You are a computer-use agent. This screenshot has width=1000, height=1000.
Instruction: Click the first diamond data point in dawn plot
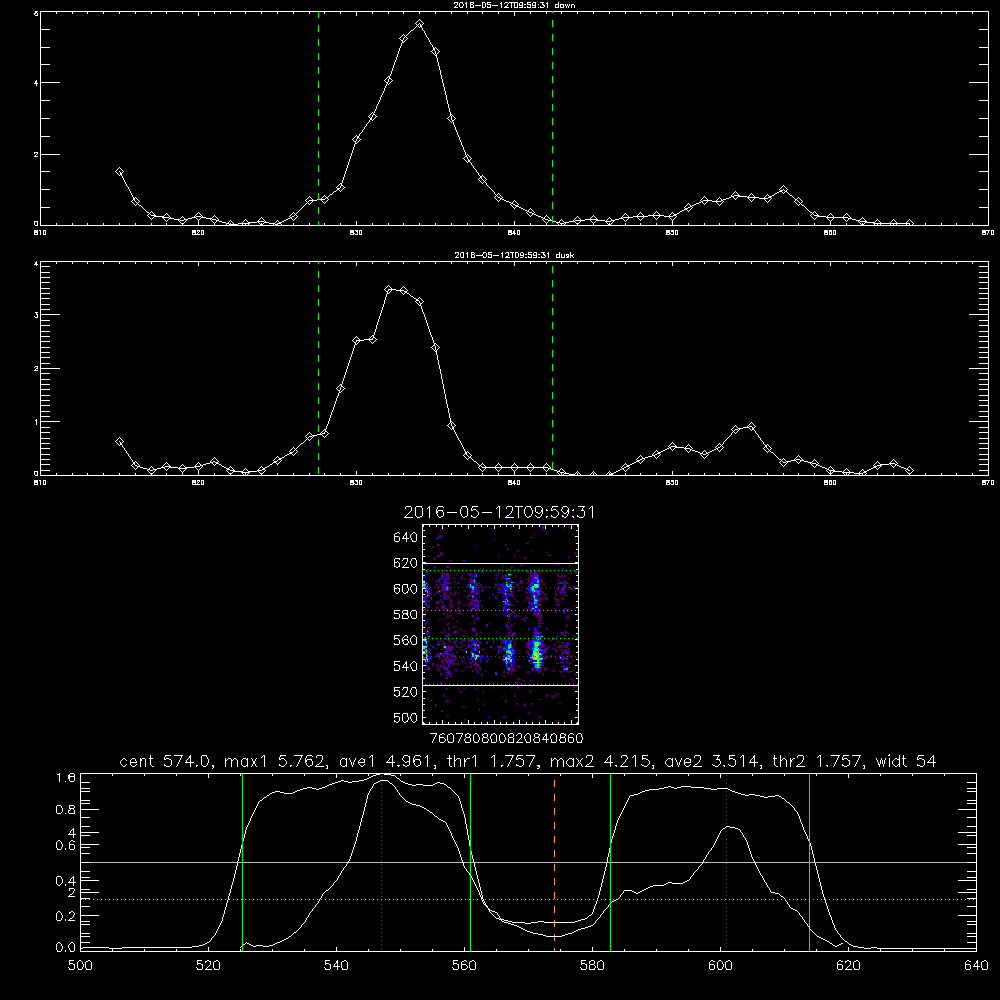coord(119,172)
